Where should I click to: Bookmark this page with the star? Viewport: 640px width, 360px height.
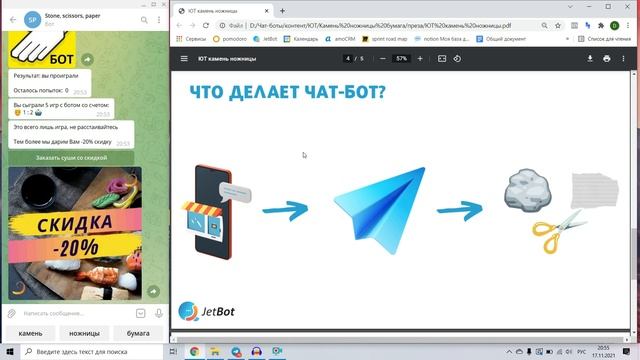(x=558, y=25)
